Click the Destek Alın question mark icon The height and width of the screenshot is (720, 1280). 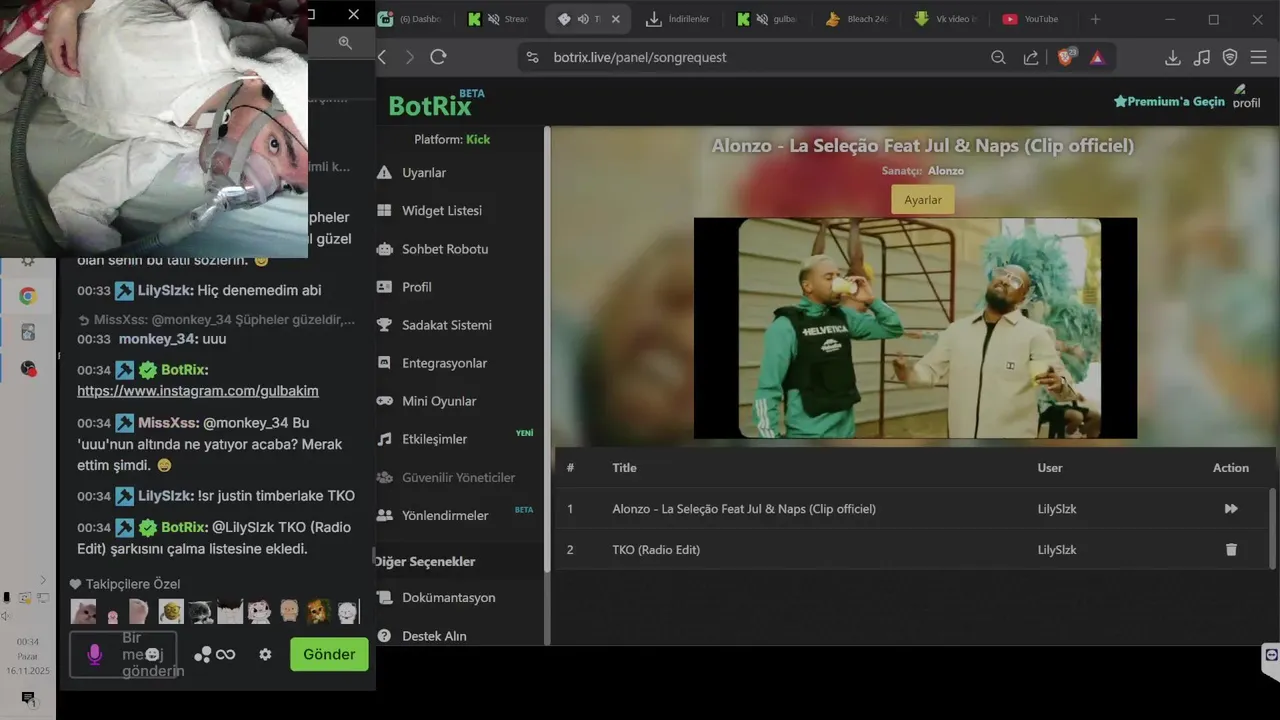pos(384,635)
